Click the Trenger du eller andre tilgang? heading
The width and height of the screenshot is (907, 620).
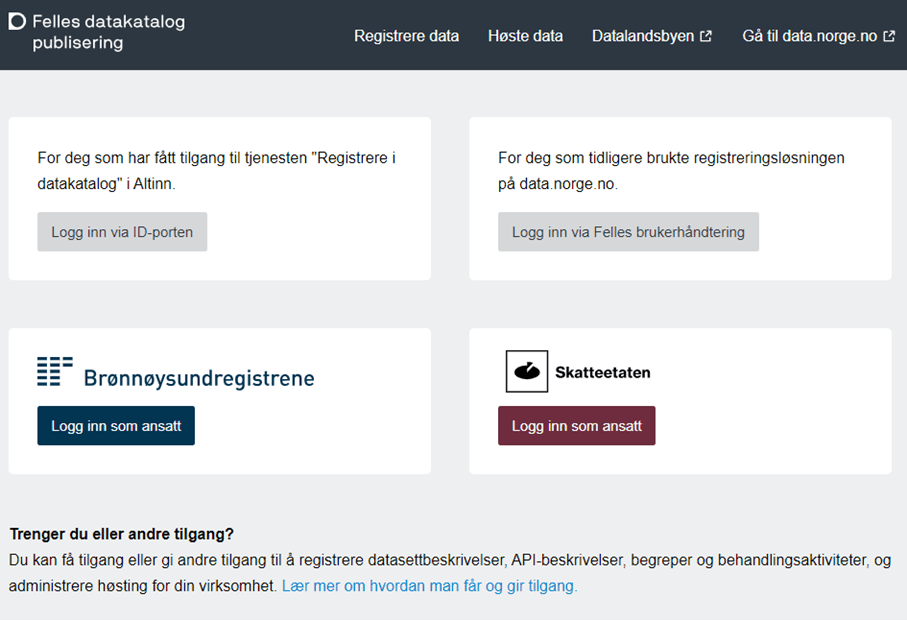[x=121, y=534]
